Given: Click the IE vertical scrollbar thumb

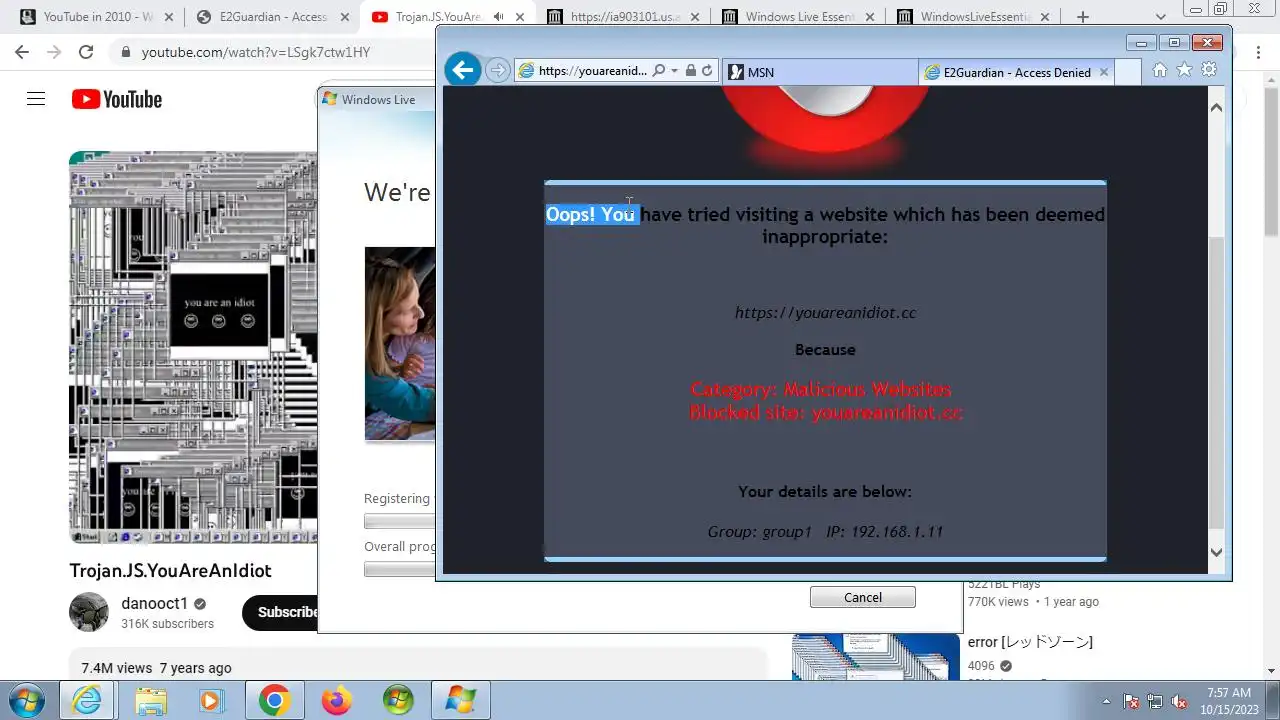Looking at the screenshot, I should click(x=1216, y=383).
